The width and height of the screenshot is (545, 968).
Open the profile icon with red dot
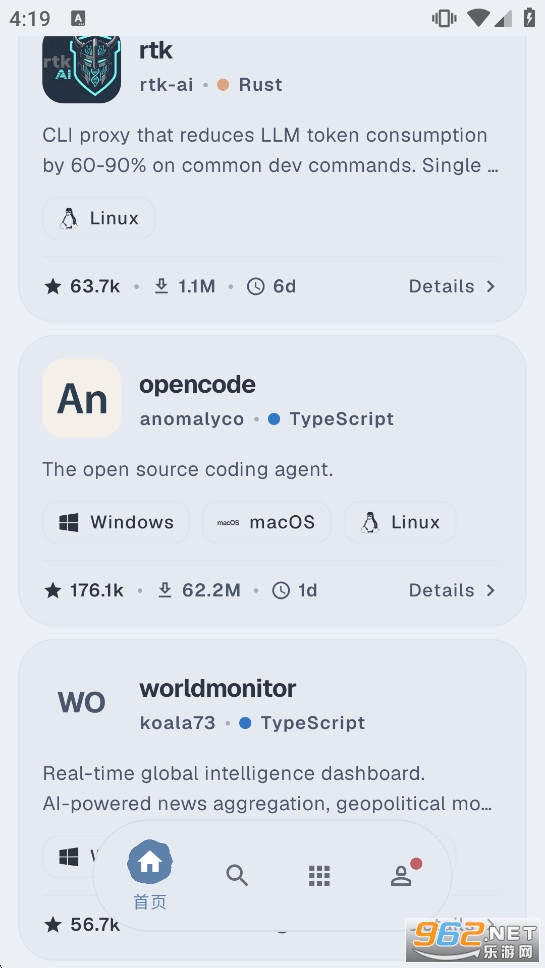(x=402, y=874)
